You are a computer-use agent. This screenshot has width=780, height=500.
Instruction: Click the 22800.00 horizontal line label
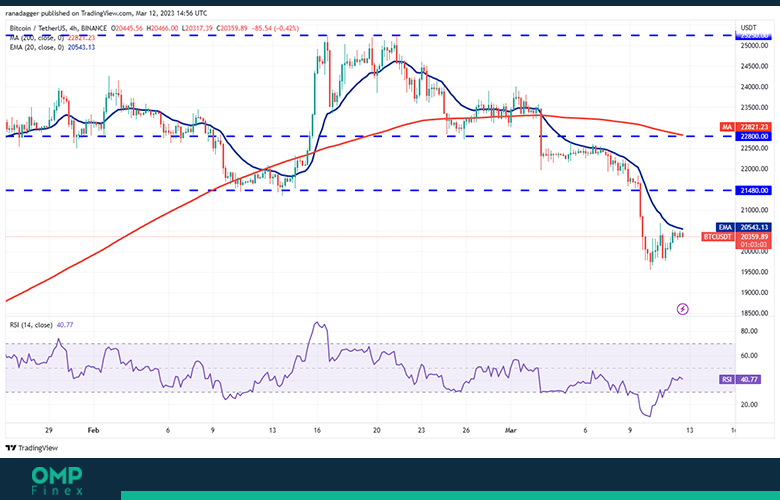click(753, 136)
